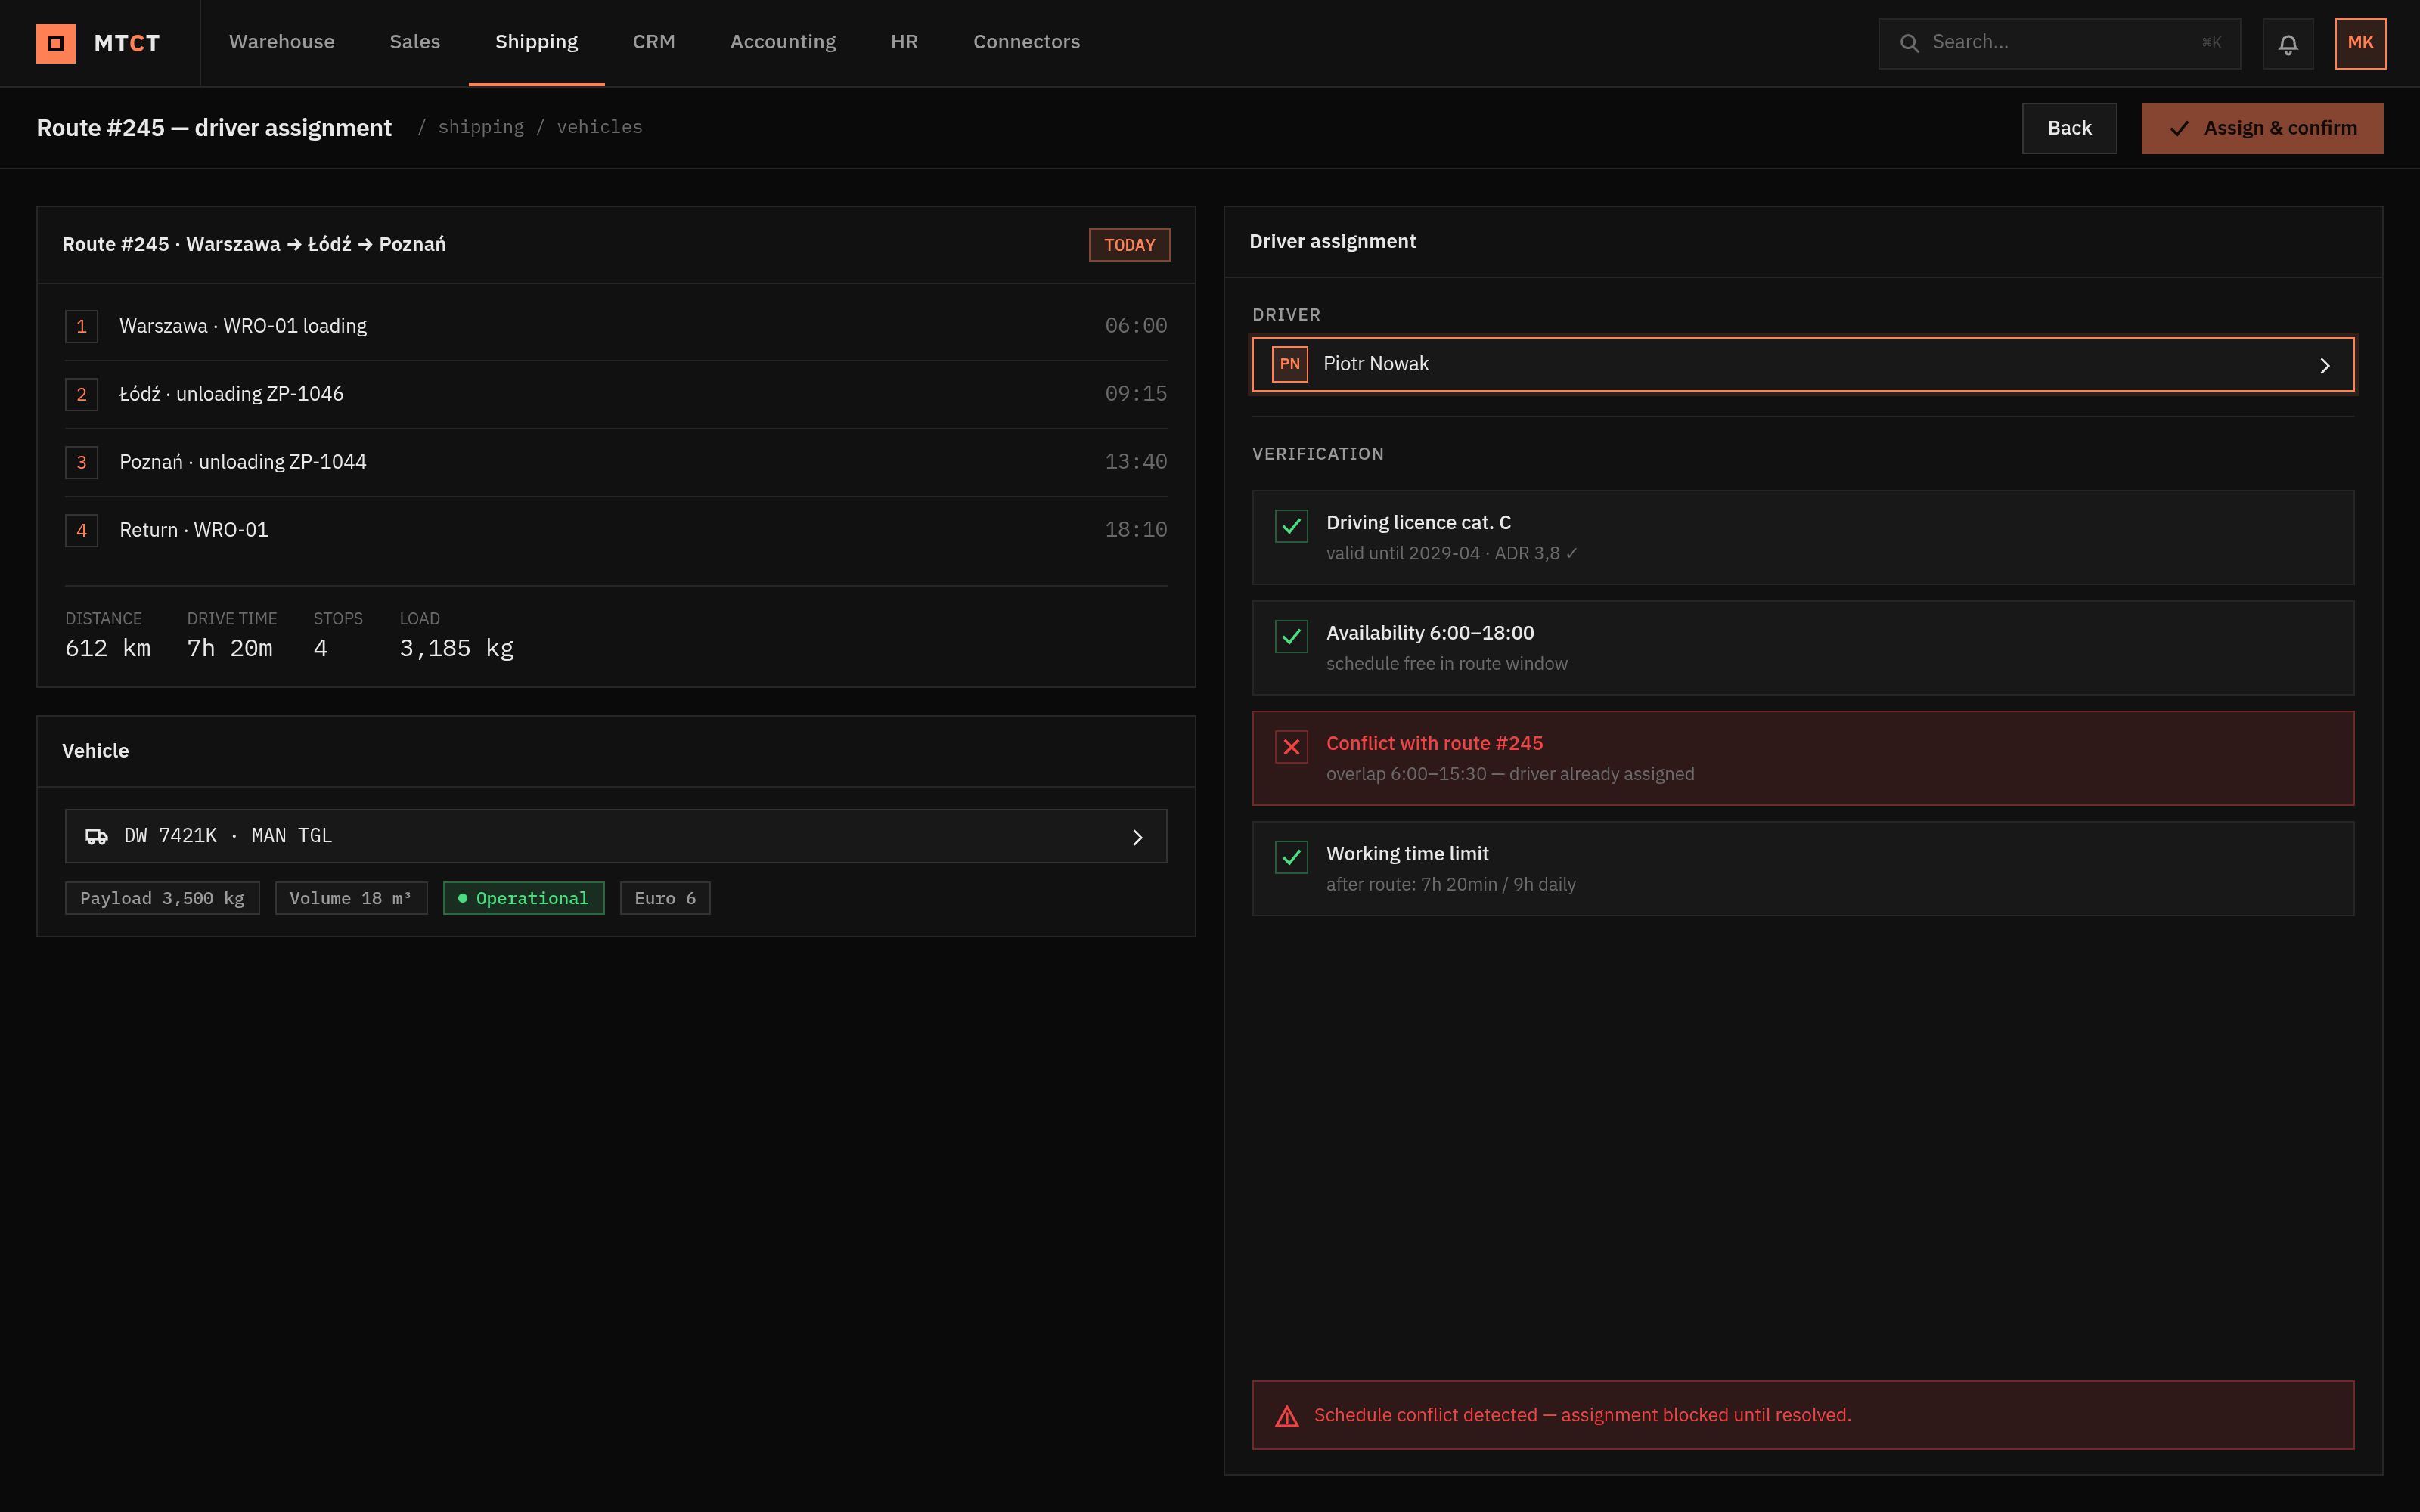Open the MK user avatar menu

(2360, 43)
